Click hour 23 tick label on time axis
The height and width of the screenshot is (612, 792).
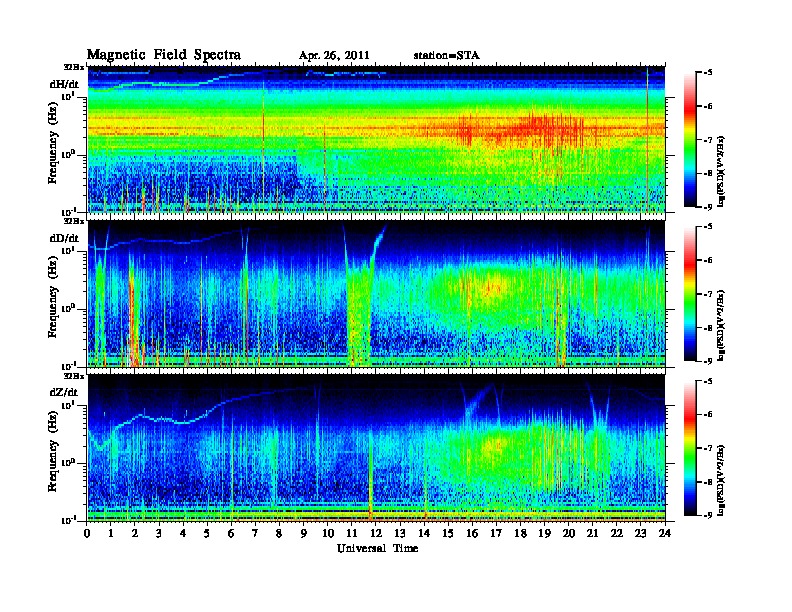point(641,533)
